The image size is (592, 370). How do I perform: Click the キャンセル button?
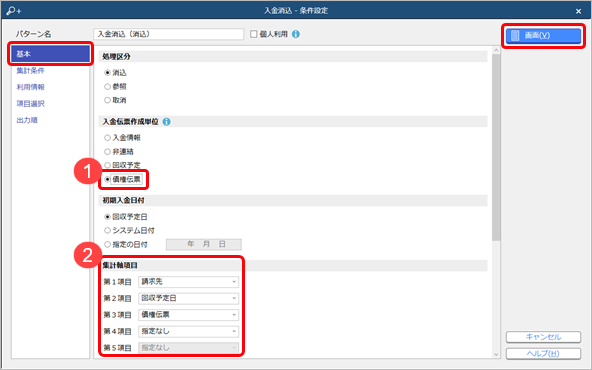tap(543, 337)
